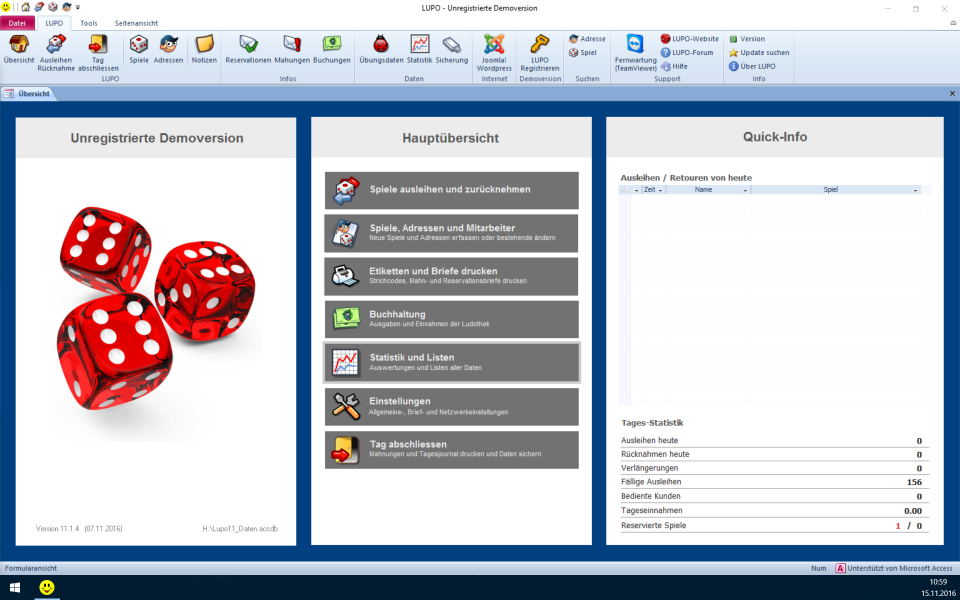The width and height of the screenshot is (960, 600).
Task: Open the Notizen sticky note icon
Action: coord(204,50)
